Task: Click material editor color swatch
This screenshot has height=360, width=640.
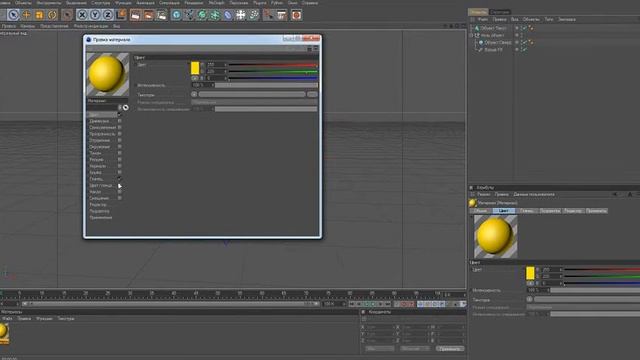Action: (195, 68)
